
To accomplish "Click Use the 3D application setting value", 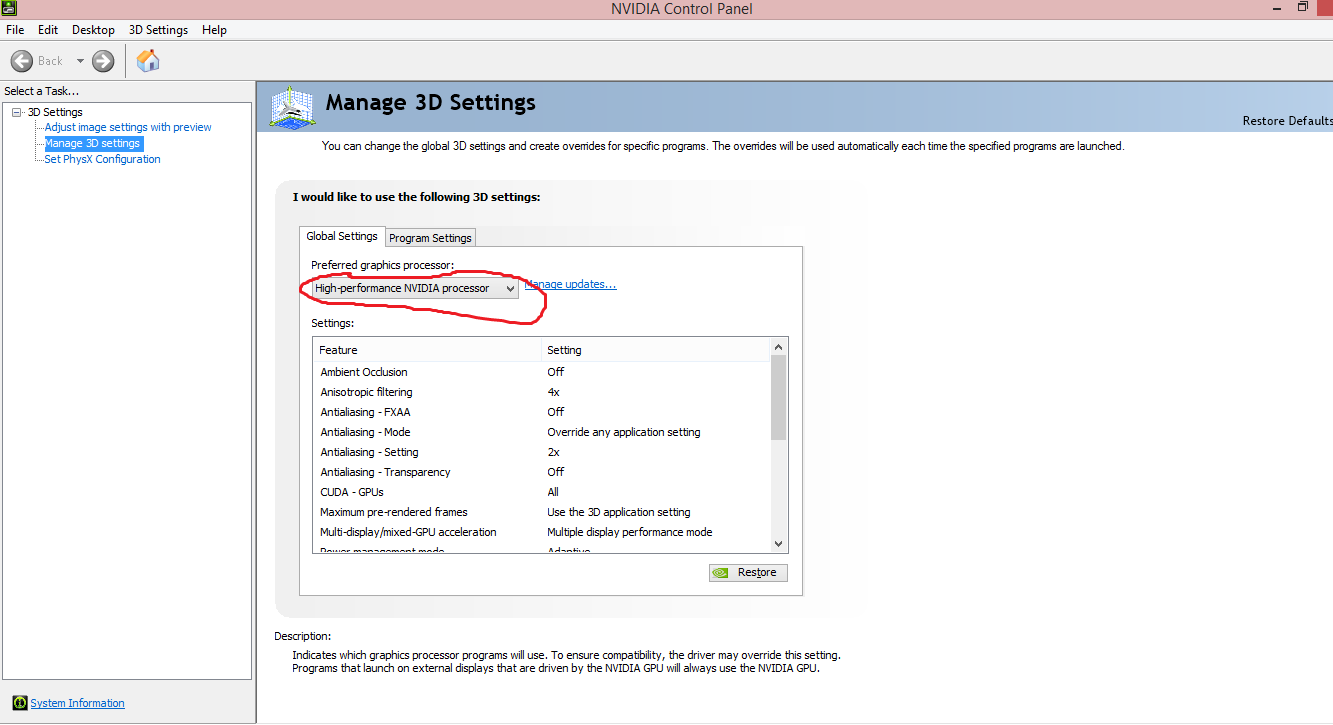I will coord(619,512).
